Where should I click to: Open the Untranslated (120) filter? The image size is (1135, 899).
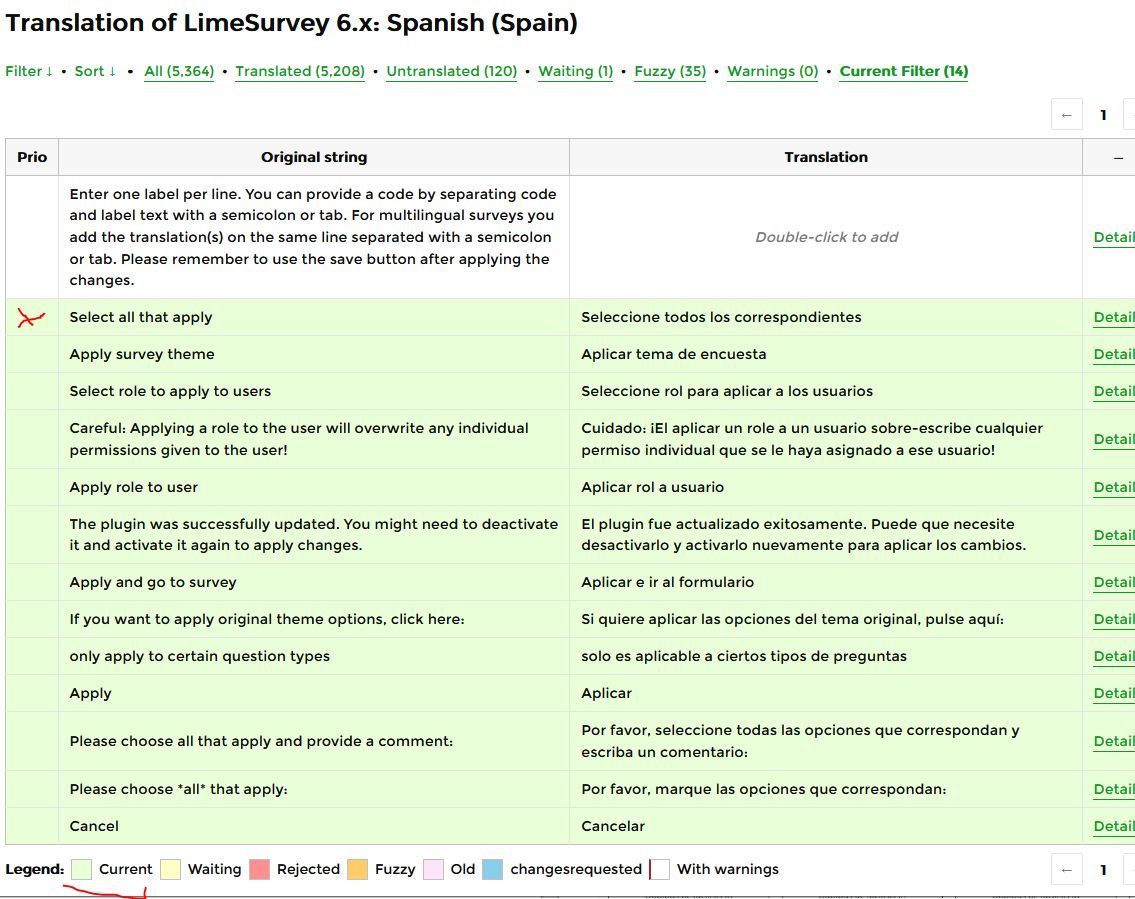point(451,71)
